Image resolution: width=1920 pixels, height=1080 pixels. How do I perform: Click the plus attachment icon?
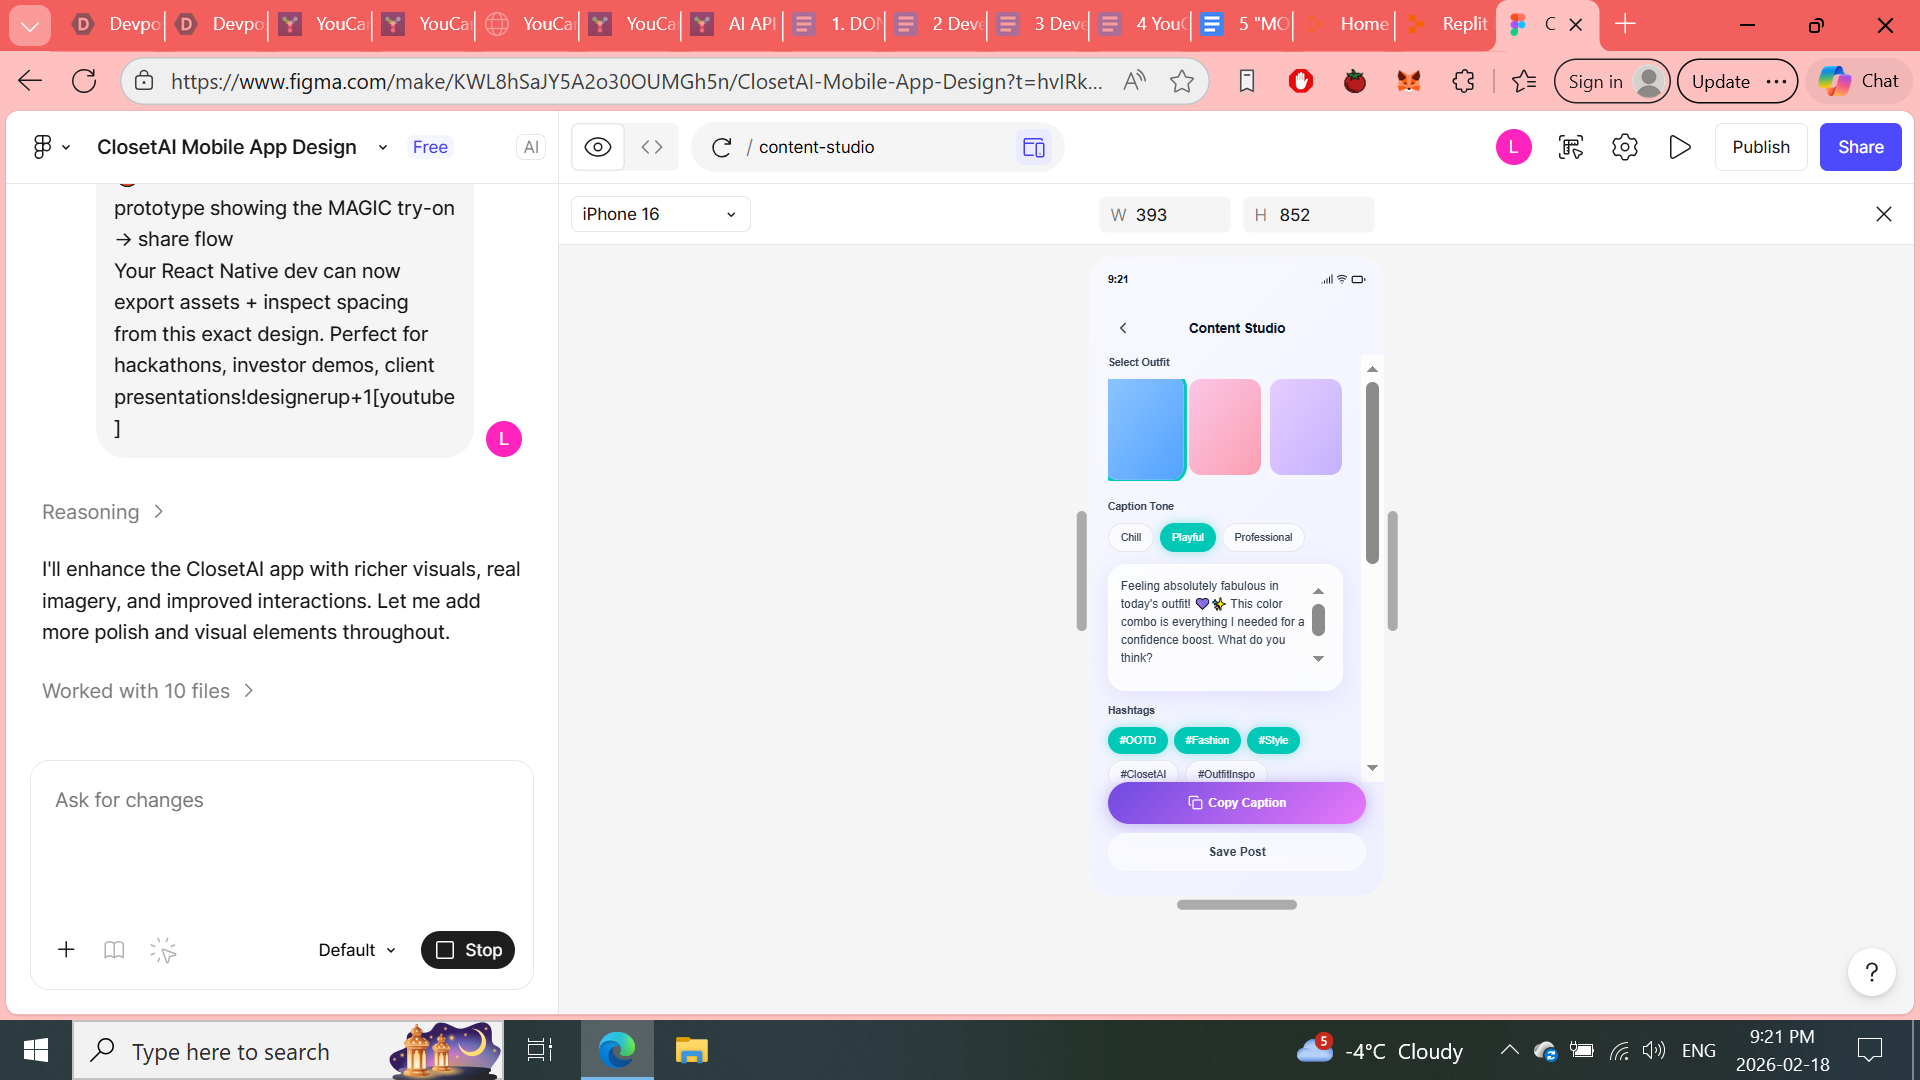[66, 950]
